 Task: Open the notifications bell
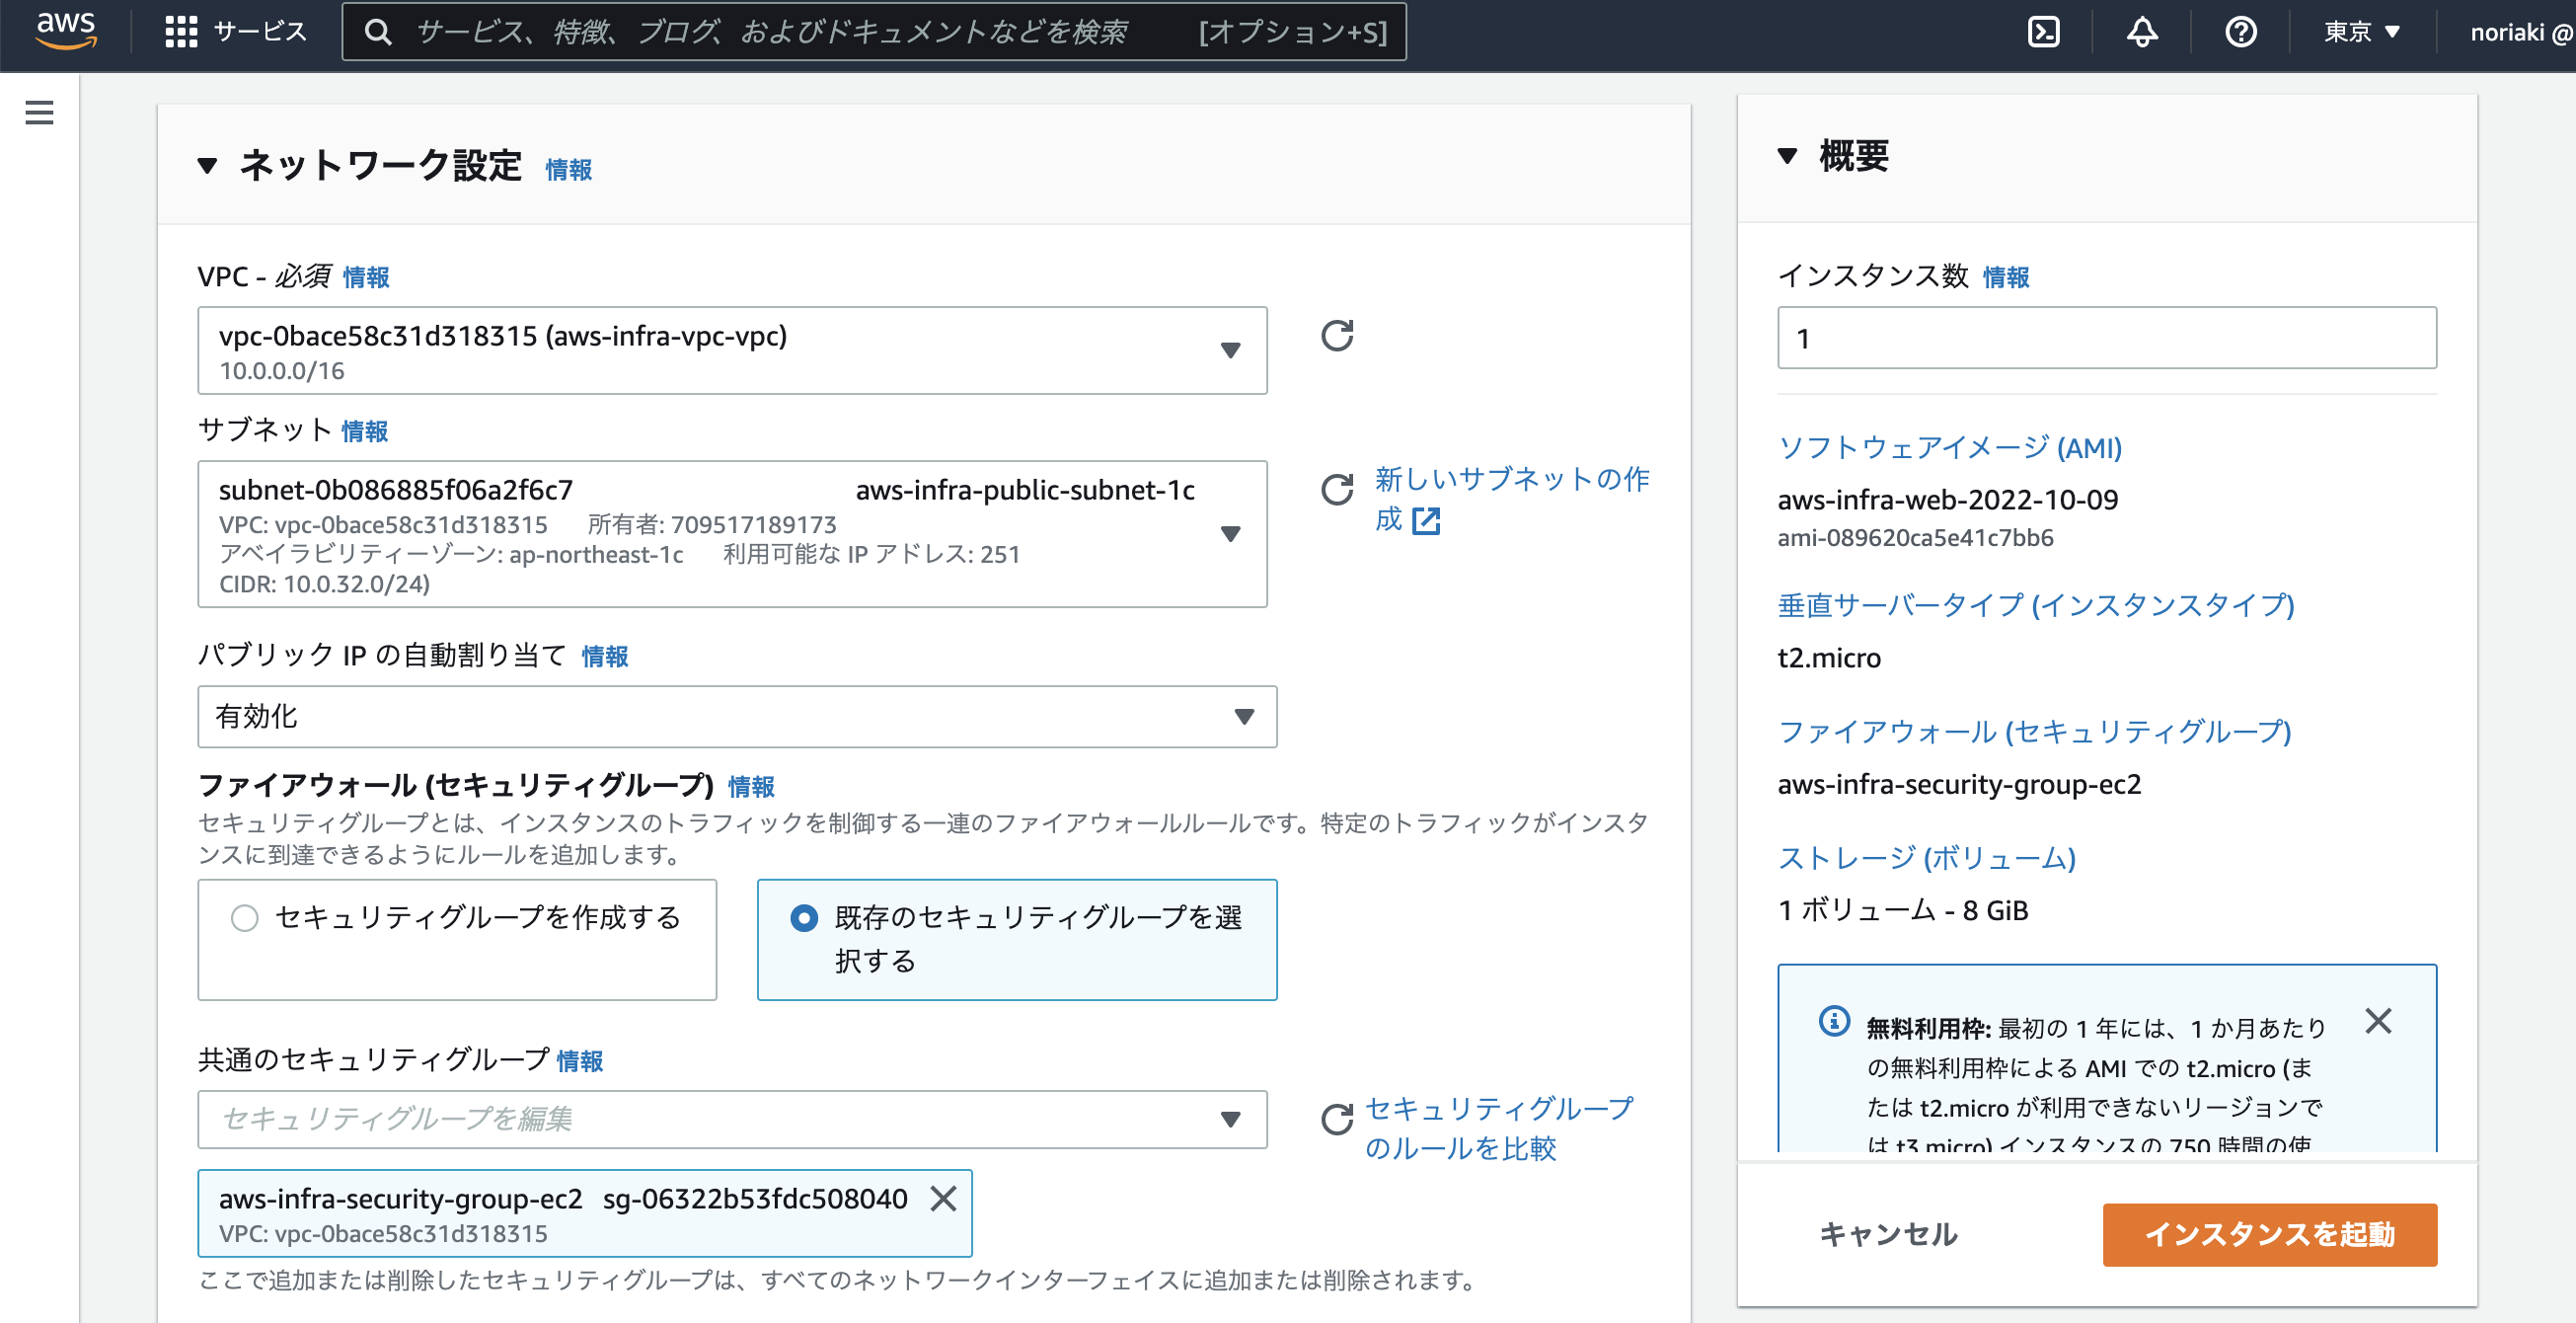(2141, 32)
